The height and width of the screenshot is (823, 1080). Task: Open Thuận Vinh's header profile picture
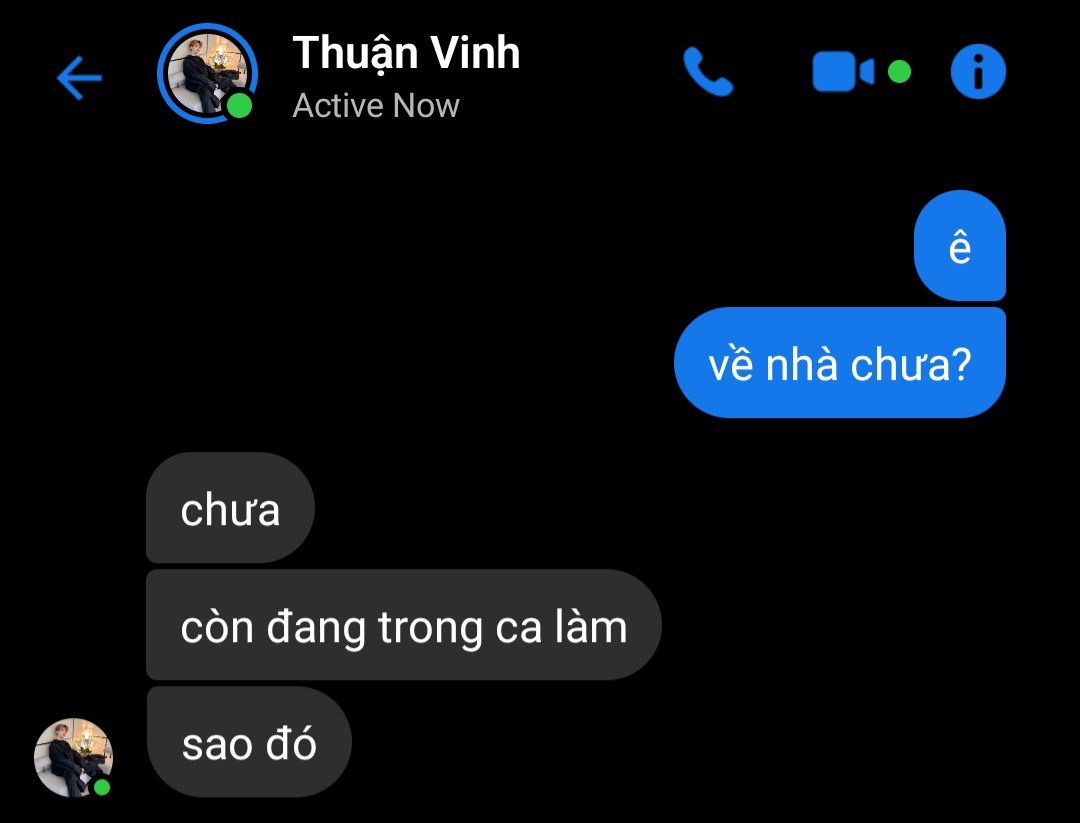207,74
